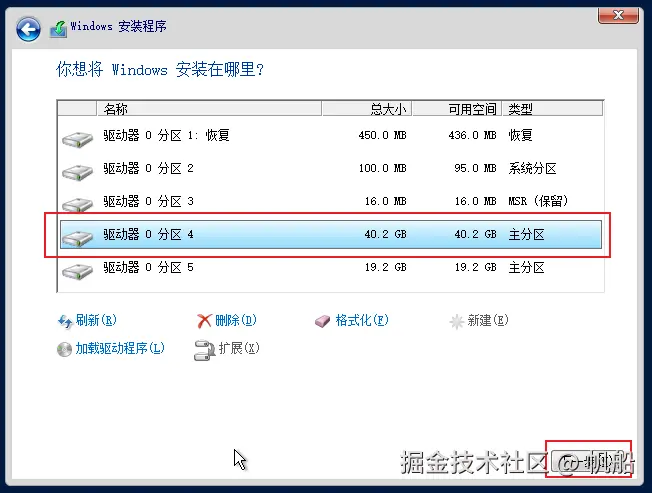Image resolution: width=652 pixels, height=493 pixels.
Task: Sort by 总大小 column header
Action: coord(367,108)
